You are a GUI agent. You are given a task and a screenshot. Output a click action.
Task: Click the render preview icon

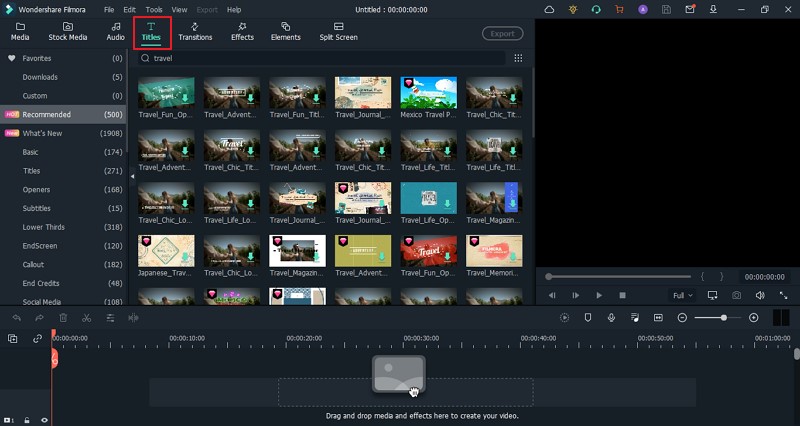pos(564,318)
